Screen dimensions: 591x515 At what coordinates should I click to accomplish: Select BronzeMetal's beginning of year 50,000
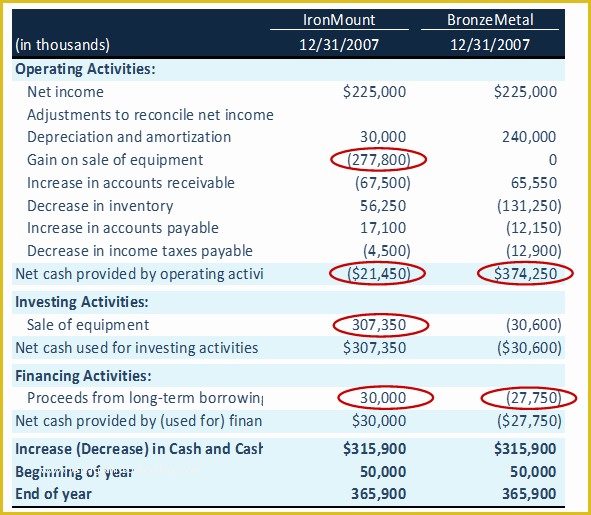click(x=533, y=472)
